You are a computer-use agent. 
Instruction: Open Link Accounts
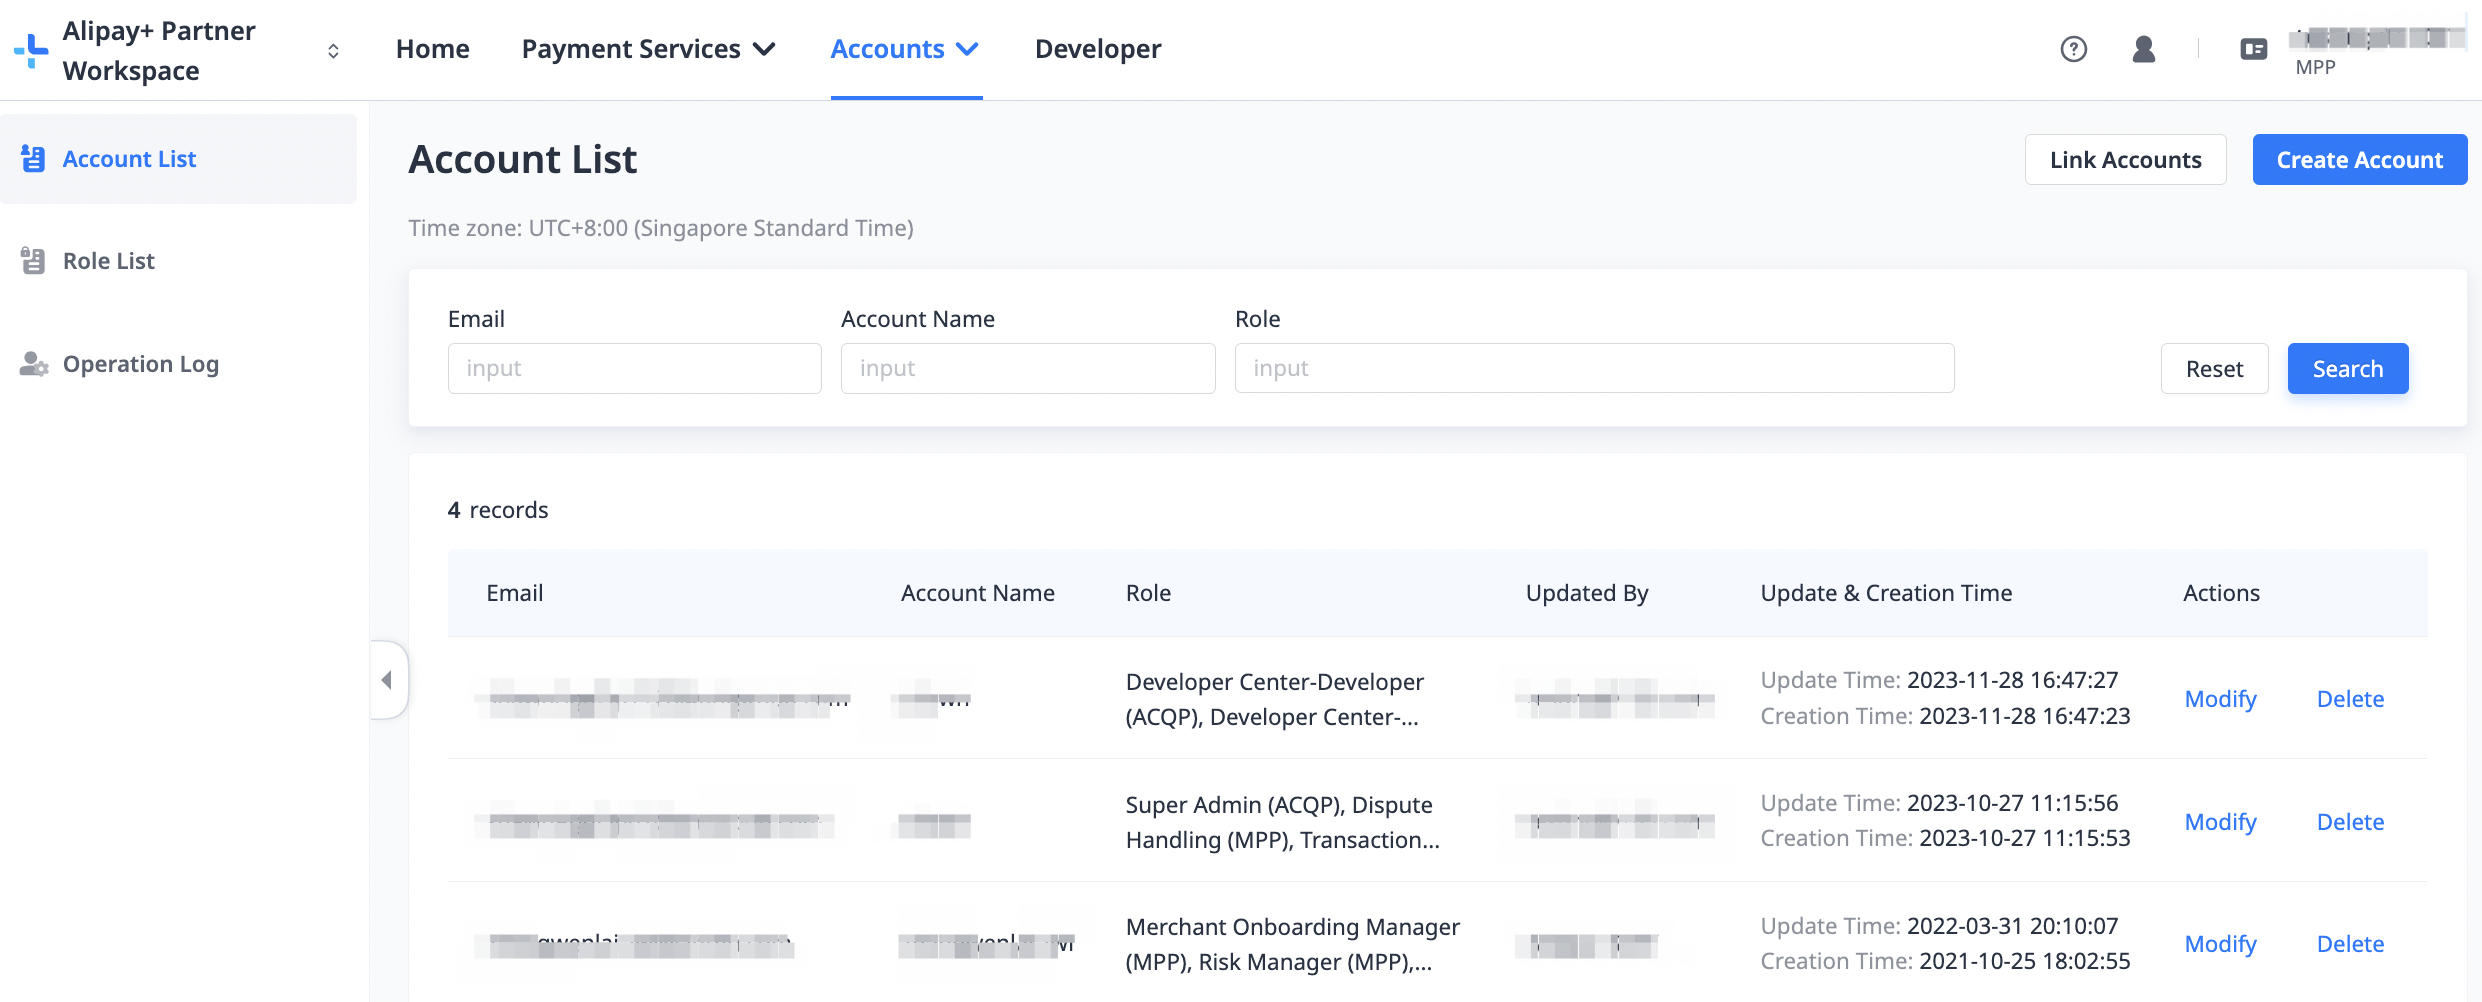2125,159
